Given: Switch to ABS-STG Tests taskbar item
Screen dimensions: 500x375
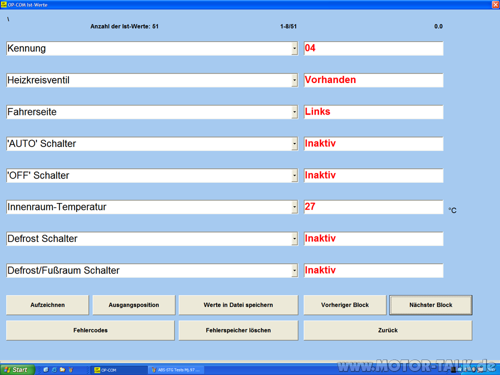Looking at the screenshot, I should coord(176,370).
